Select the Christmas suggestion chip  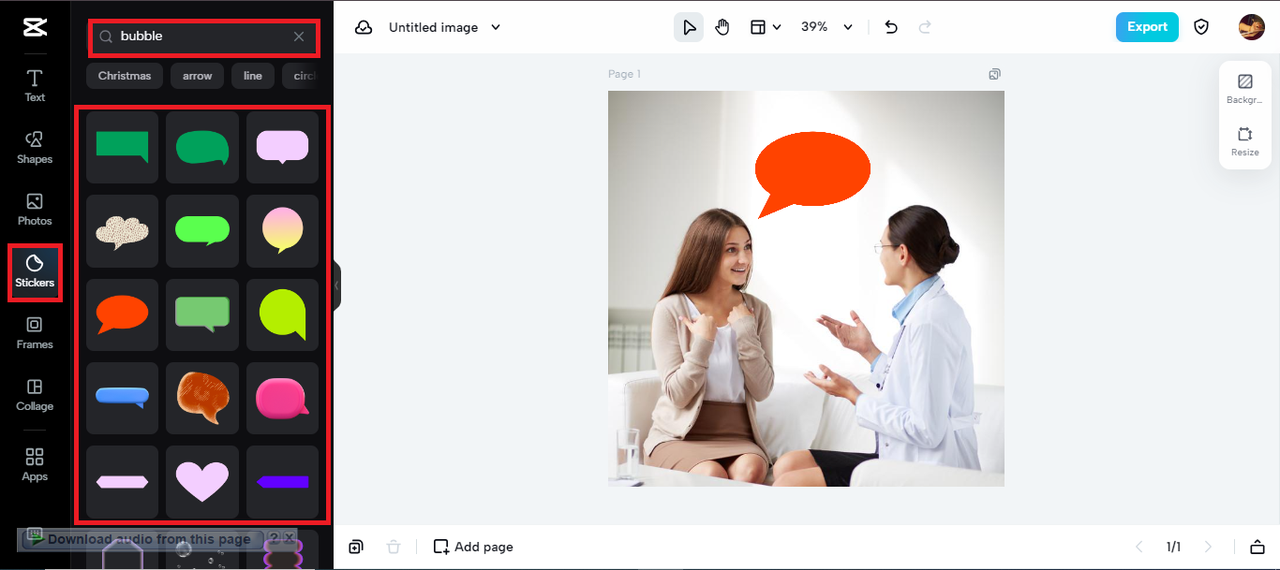tap(125, 76)
